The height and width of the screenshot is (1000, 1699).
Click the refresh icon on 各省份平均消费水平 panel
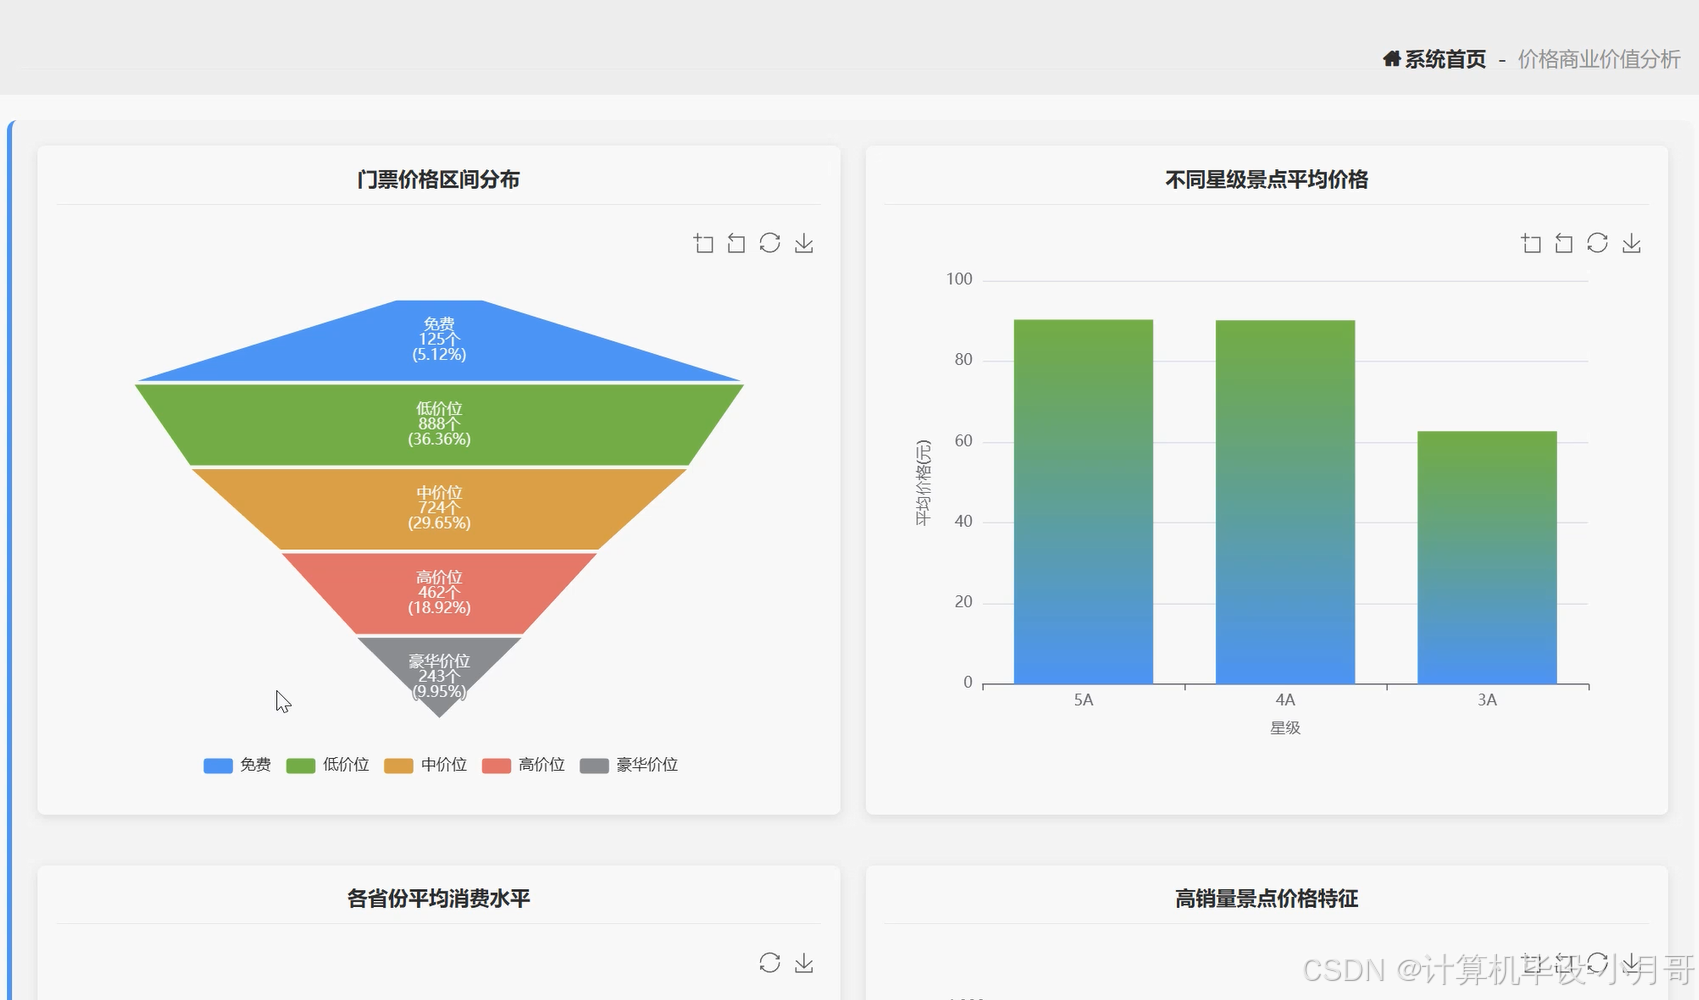pos(769,962)
